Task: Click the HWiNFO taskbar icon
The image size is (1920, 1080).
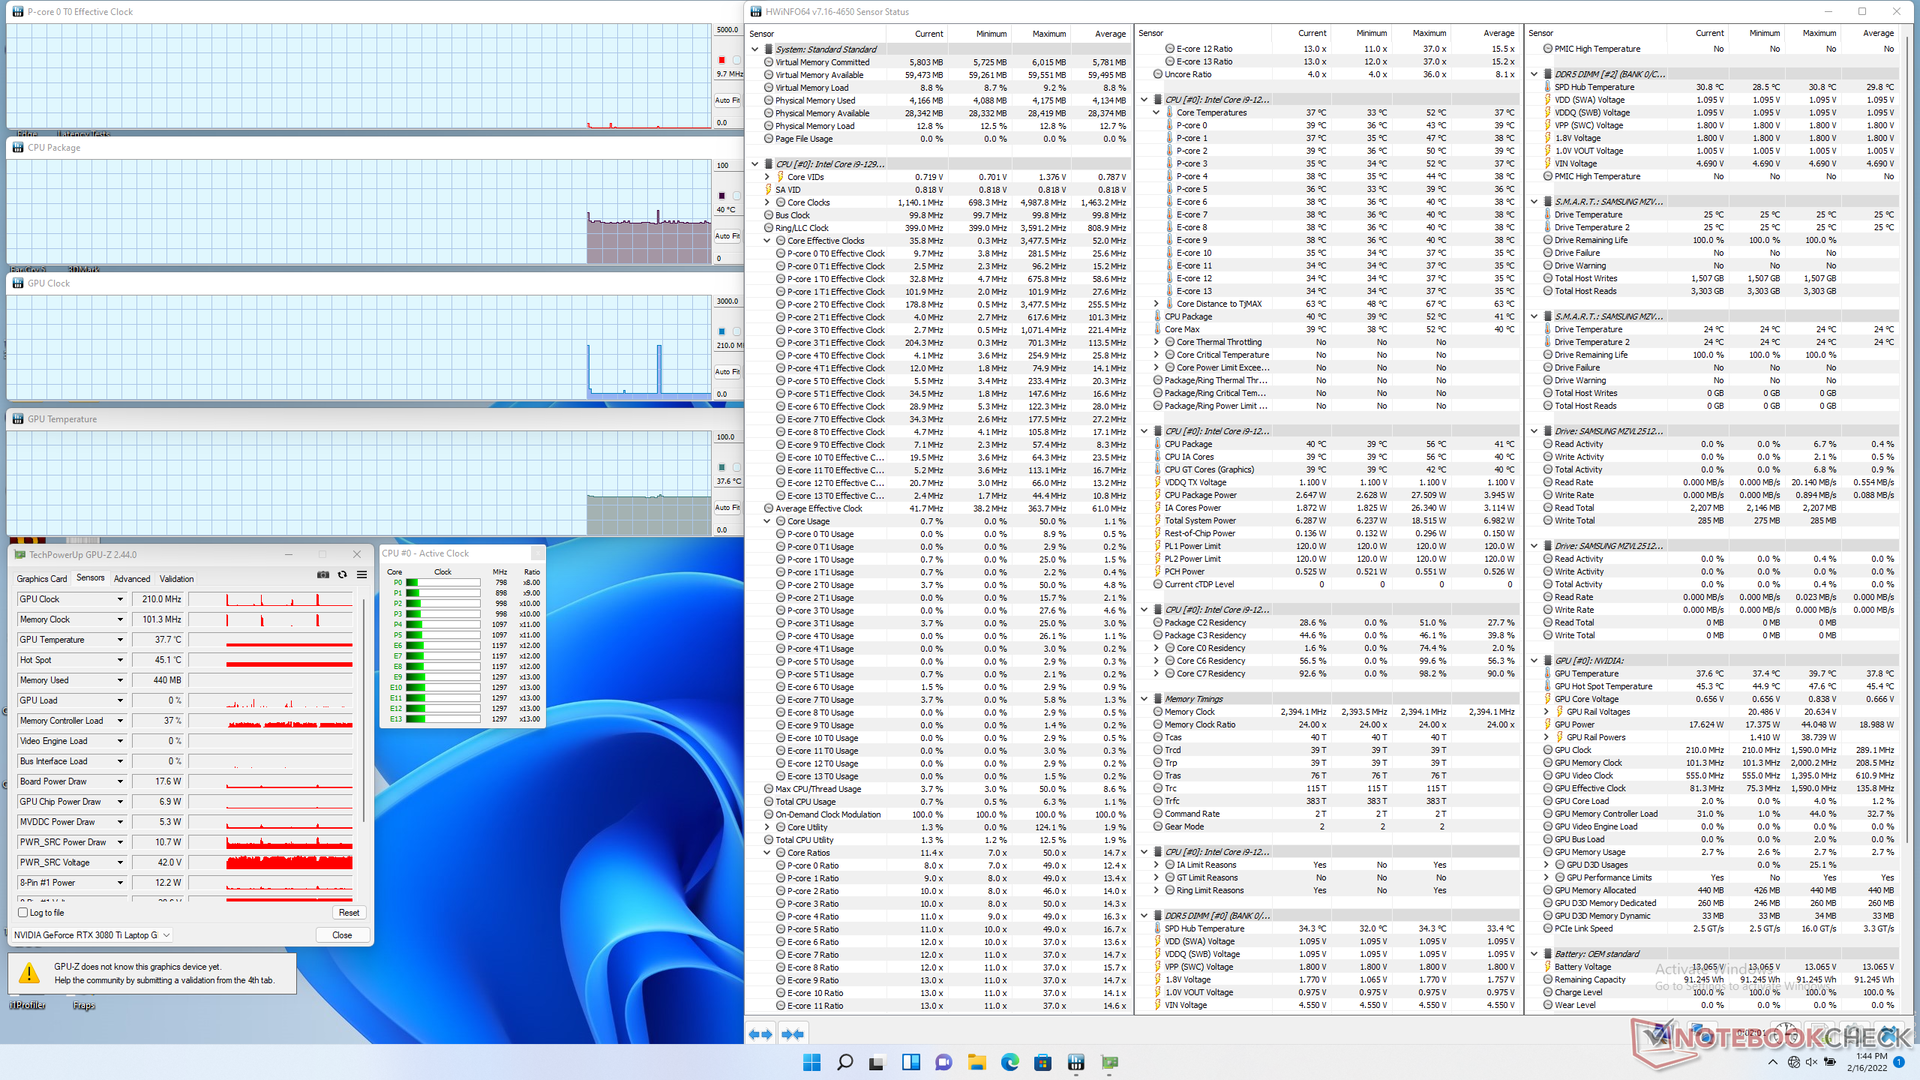Action: (x=1076, y=1062)
